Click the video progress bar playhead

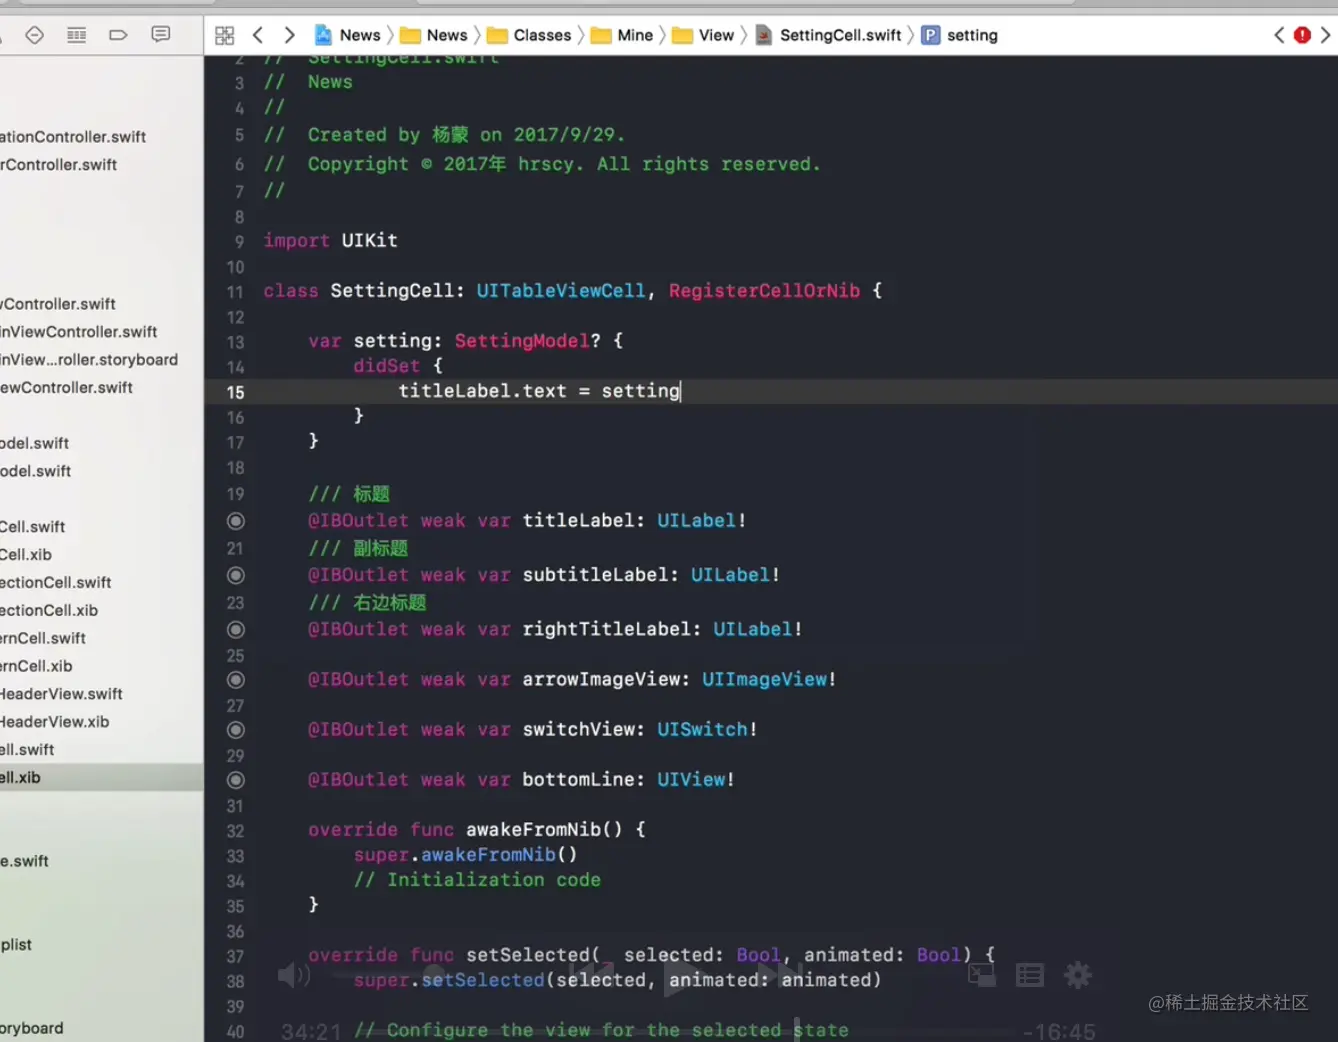click(797, 1030)
